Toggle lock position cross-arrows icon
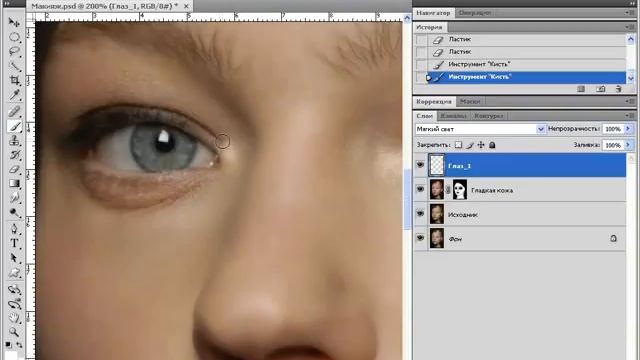The width and height of the screenshot is (640, 360). click(x=481, y=145)
